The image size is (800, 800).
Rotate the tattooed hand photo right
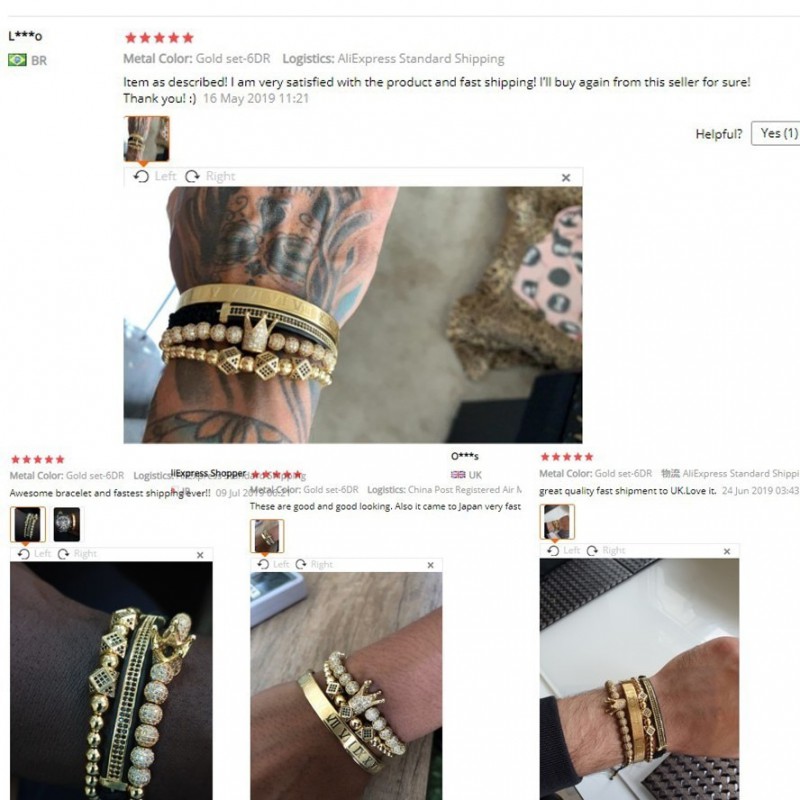[x=210, y=177]
